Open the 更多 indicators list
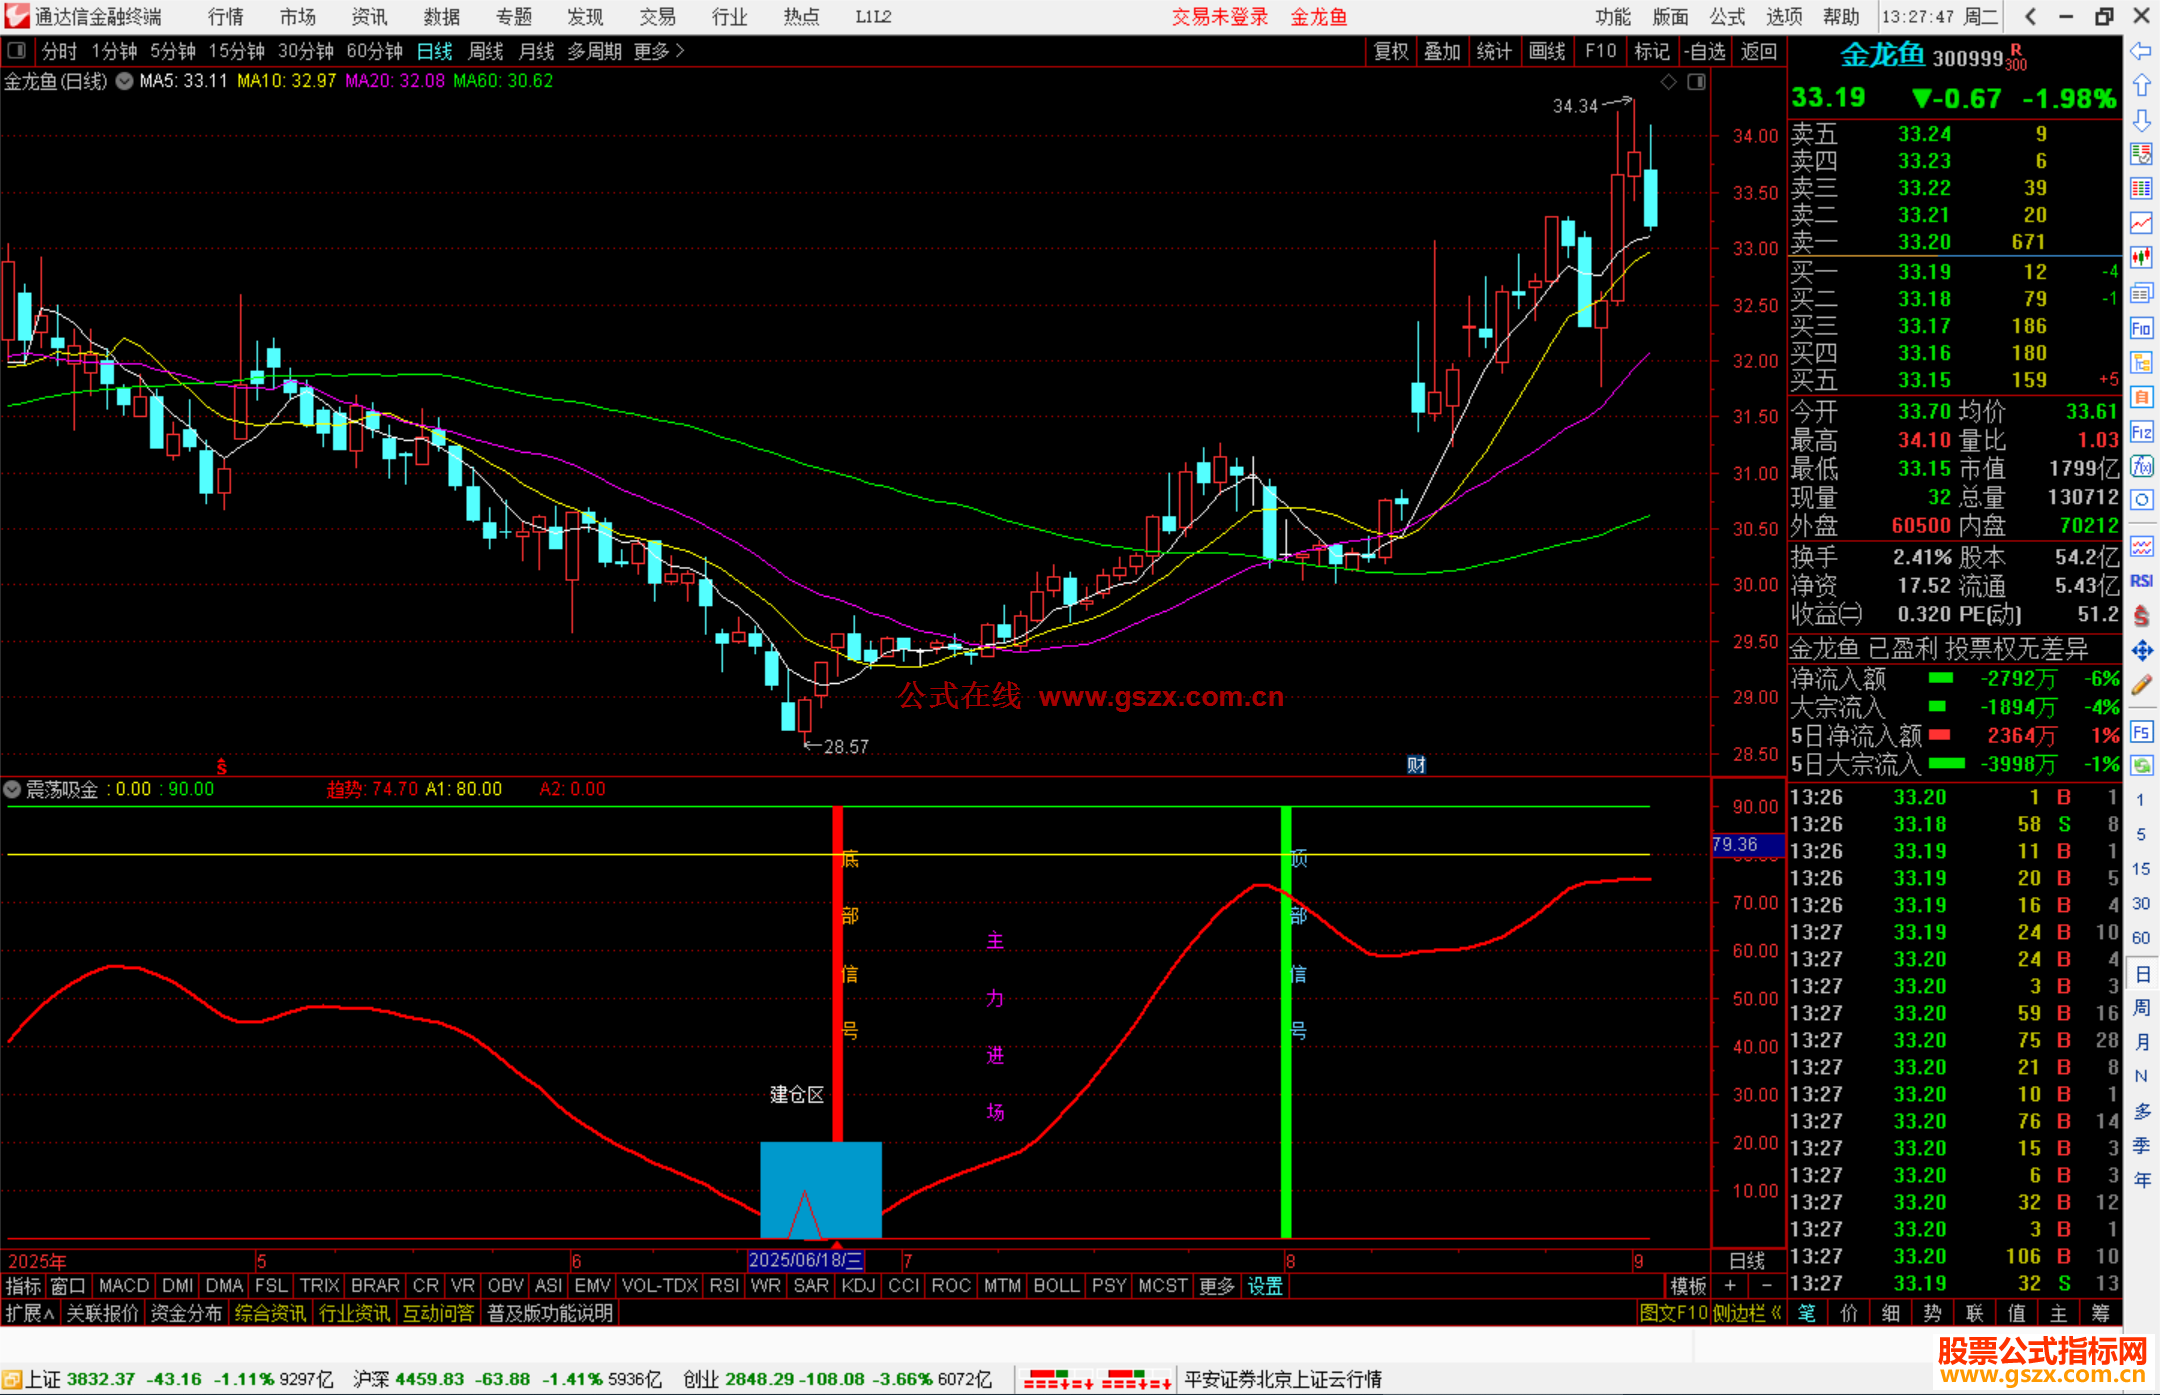Screen dimensions: 2160x1395 (x=1217, y=1286)
